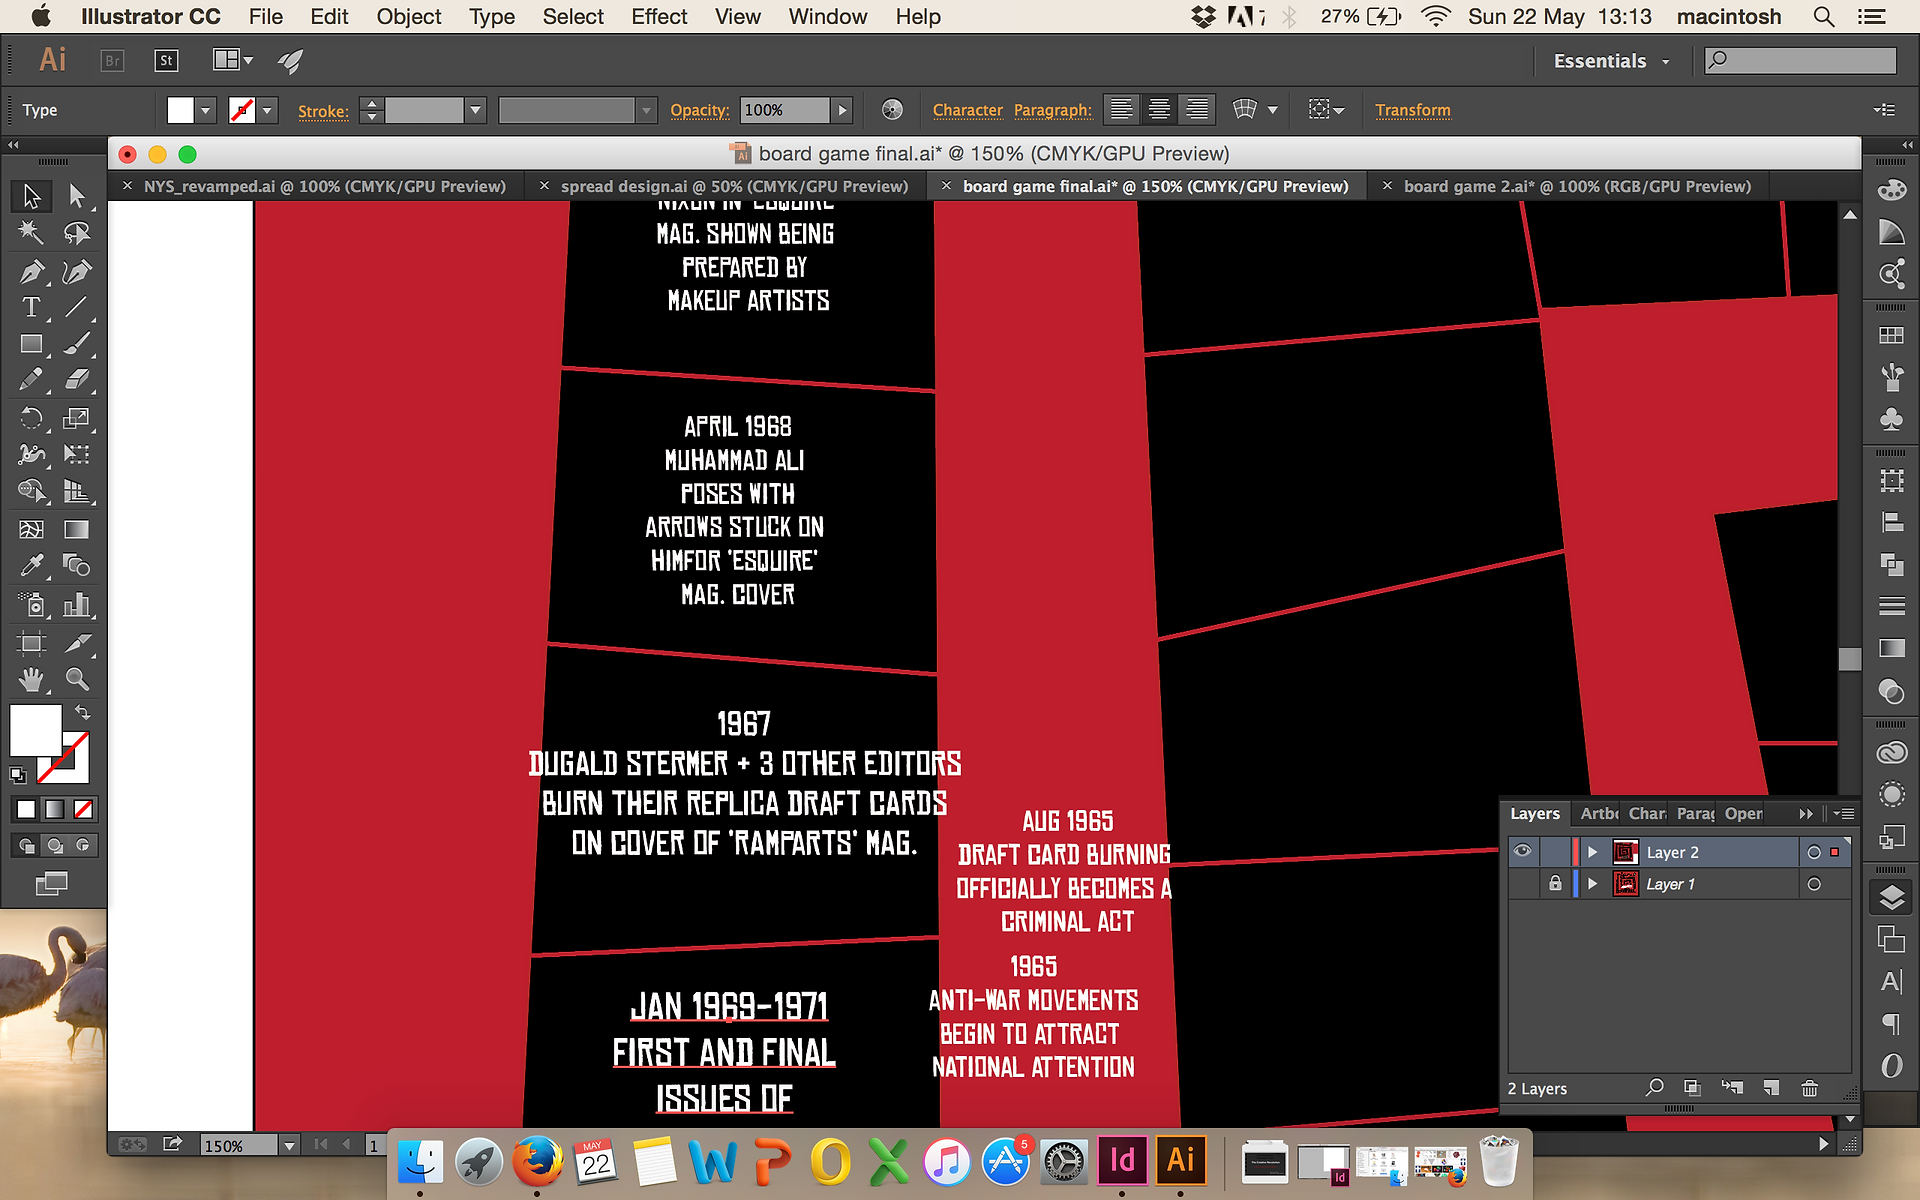Screen dimensions: 1920x1200
Task: Unlock Layer 1 via its padlock
Action: pos(1555,884)
